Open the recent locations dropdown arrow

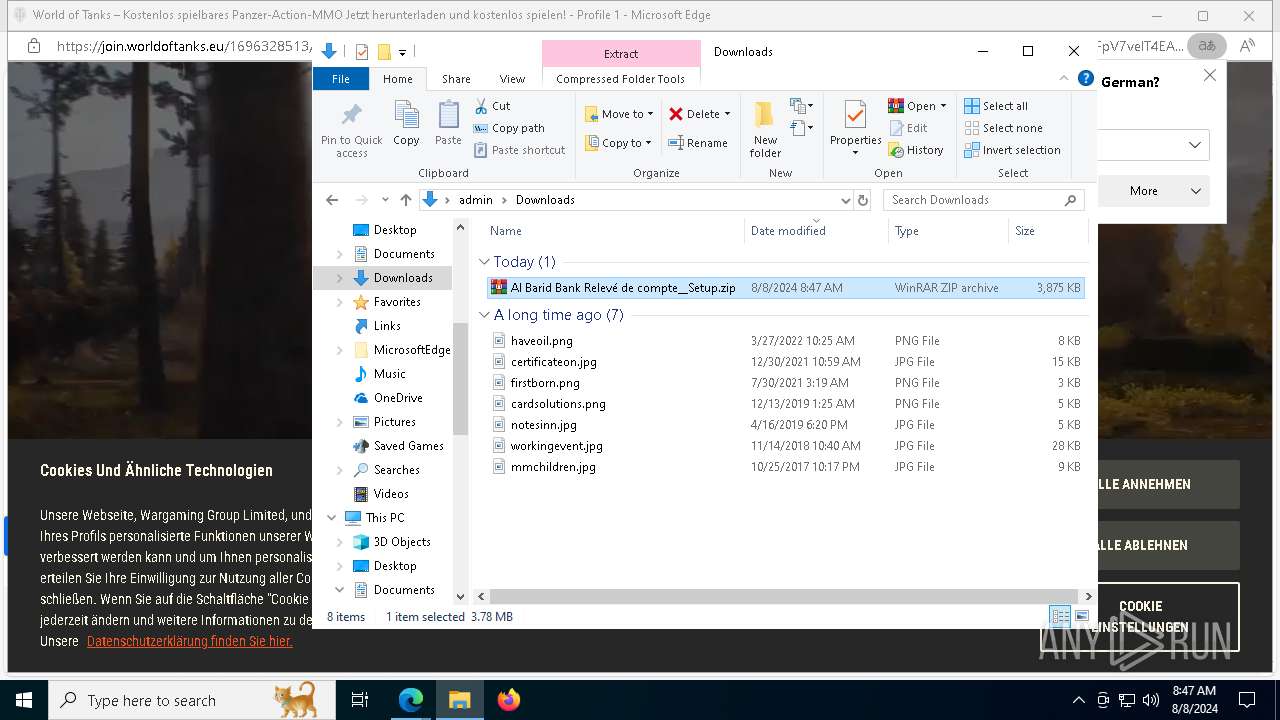tap(384, 200)
